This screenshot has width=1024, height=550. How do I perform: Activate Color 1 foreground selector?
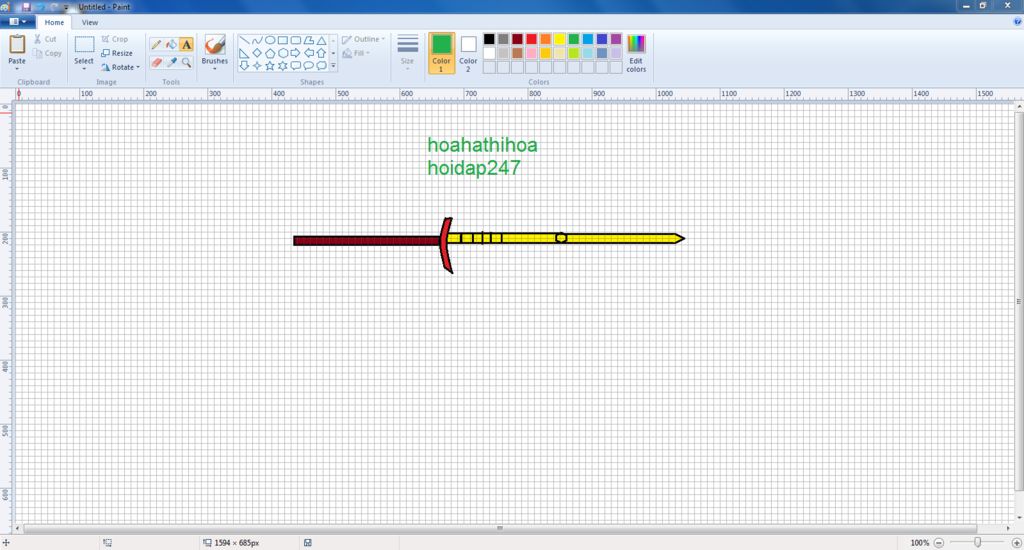click(441, 53)
